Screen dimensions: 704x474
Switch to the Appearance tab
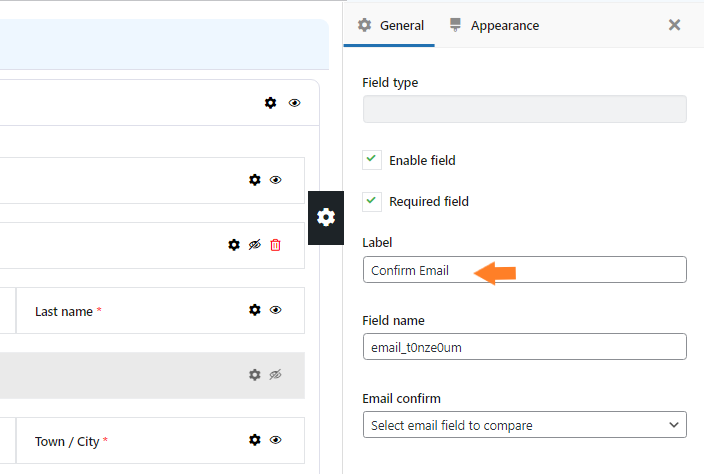pyautogui.click(x=494, y=26)
